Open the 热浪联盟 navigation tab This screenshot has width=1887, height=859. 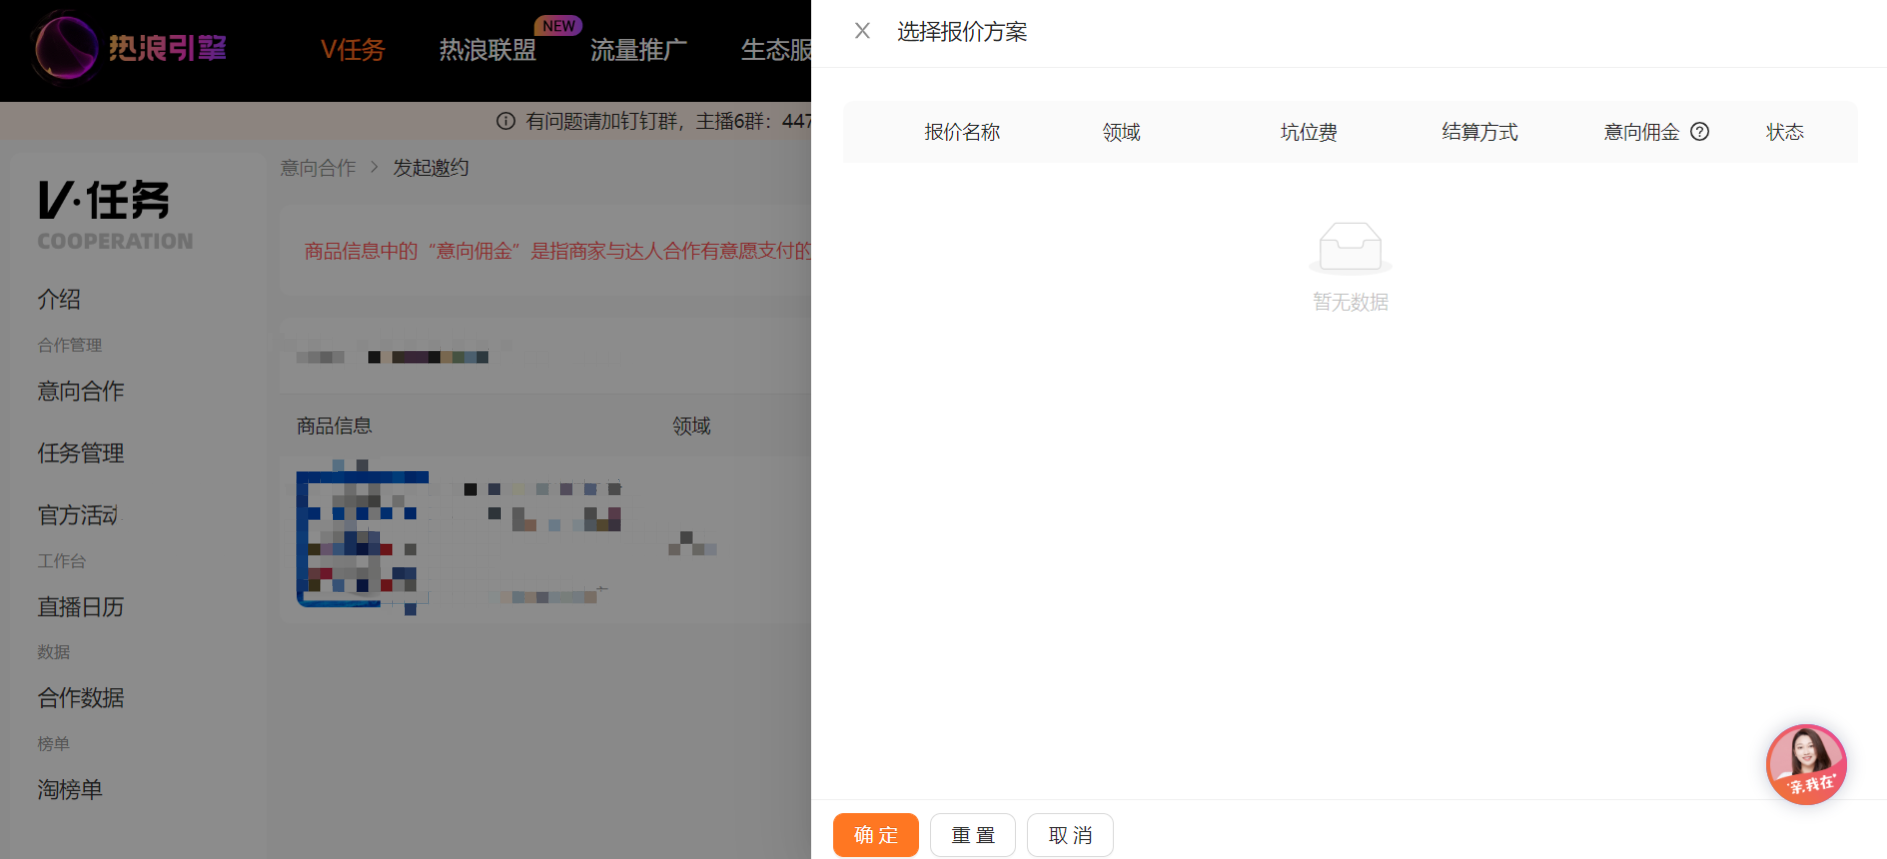[488, 49]
